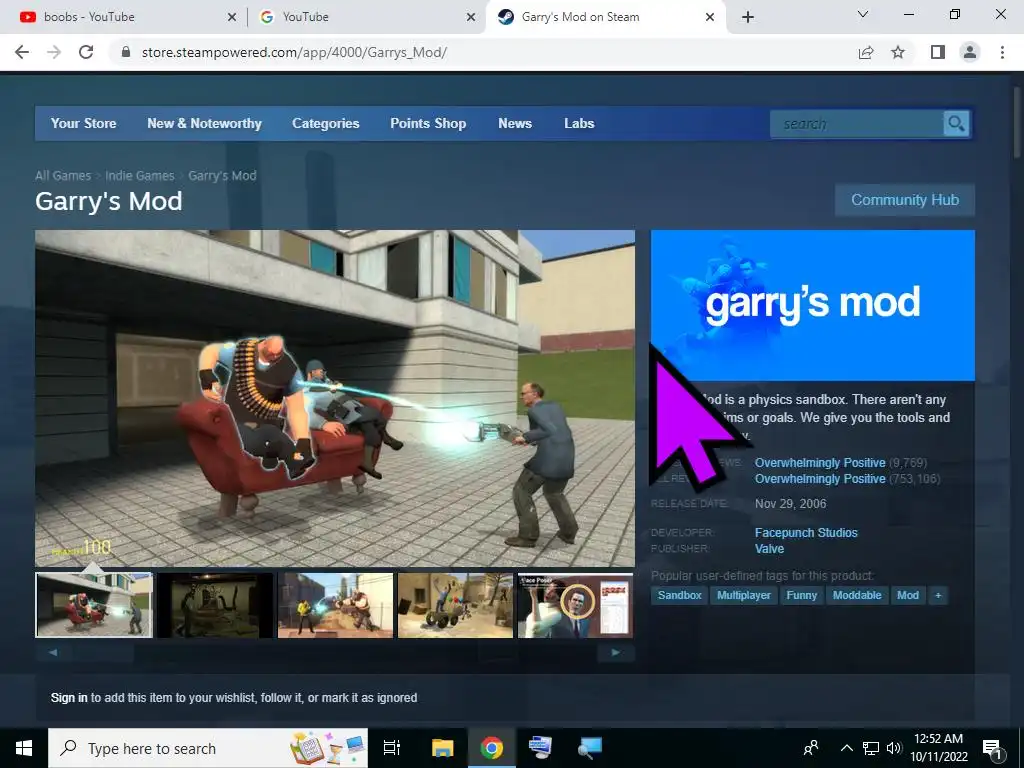The height and width of the screenshot is (768, 1024).
Task: Go back using the browser back arrow
Action: (22, 52)
